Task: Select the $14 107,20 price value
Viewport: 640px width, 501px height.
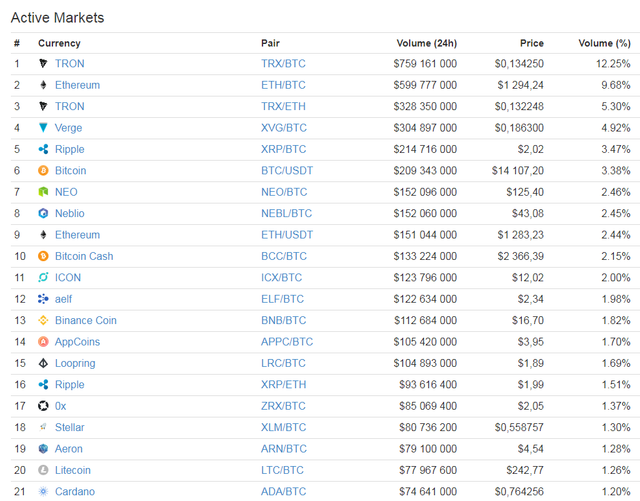Action: pyautogui.click(x=518, y=171)
